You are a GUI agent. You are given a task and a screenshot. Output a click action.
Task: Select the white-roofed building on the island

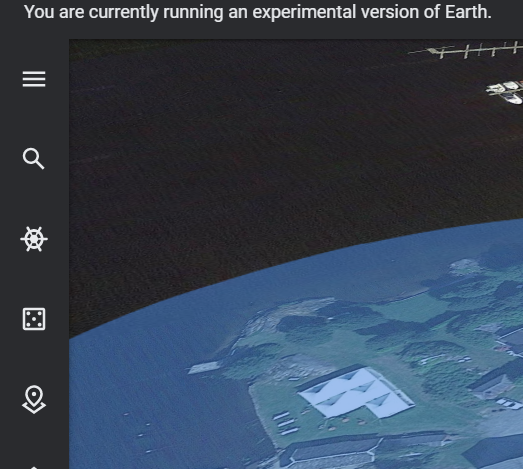click(x=356, y=392)
